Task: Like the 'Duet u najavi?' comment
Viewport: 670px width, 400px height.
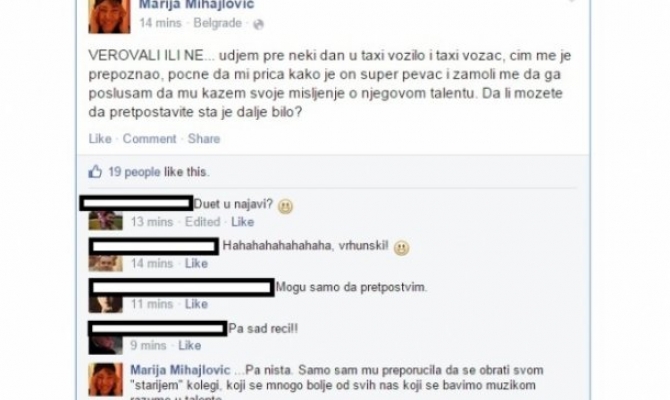Action: (x=243, y=222)
